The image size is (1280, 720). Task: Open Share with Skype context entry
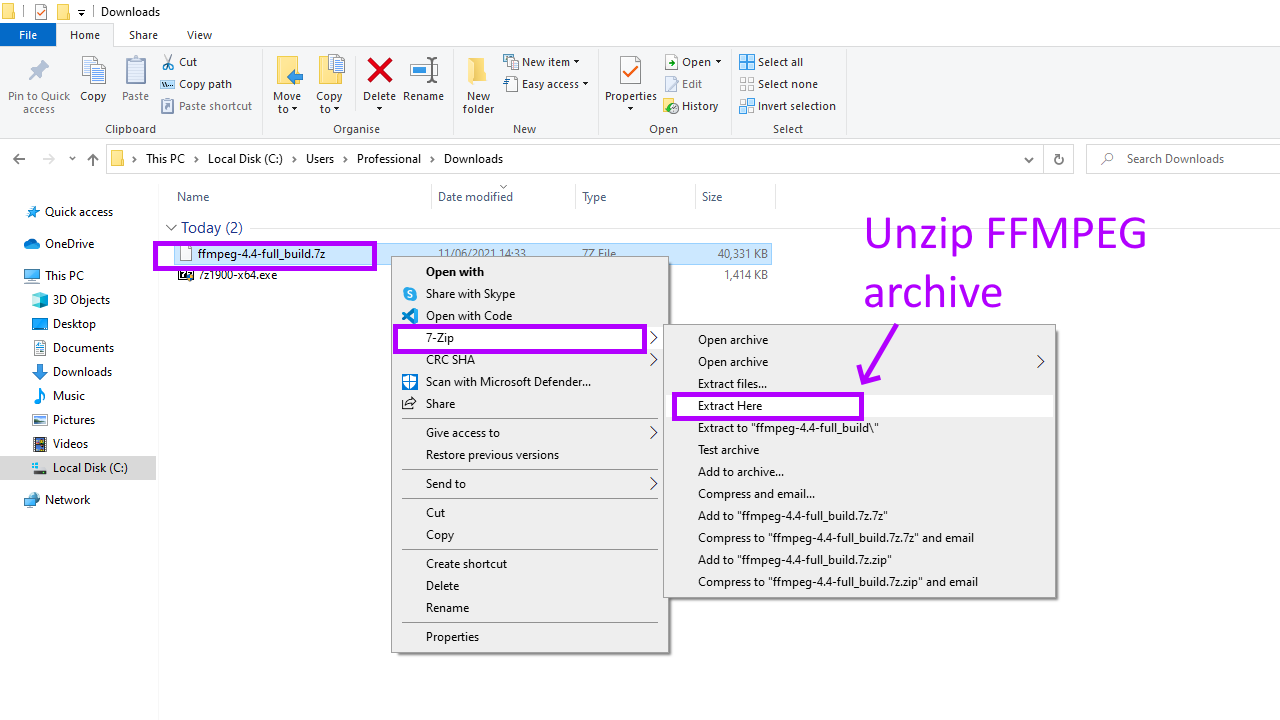point(470,294)
